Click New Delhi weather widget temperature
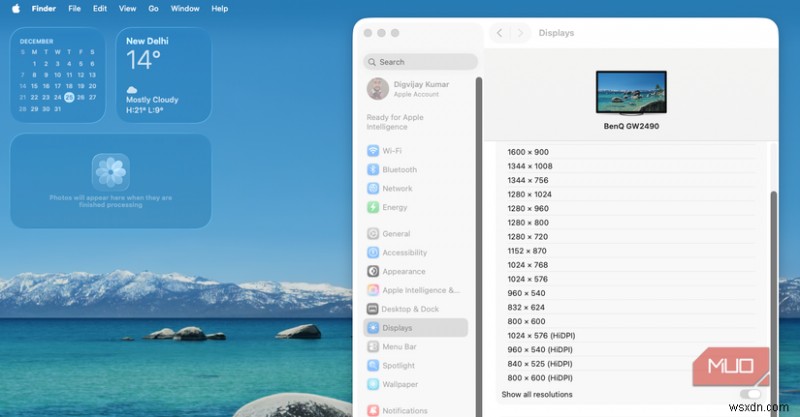The height and width of the screenshot is (417, 800). [143, 60]
